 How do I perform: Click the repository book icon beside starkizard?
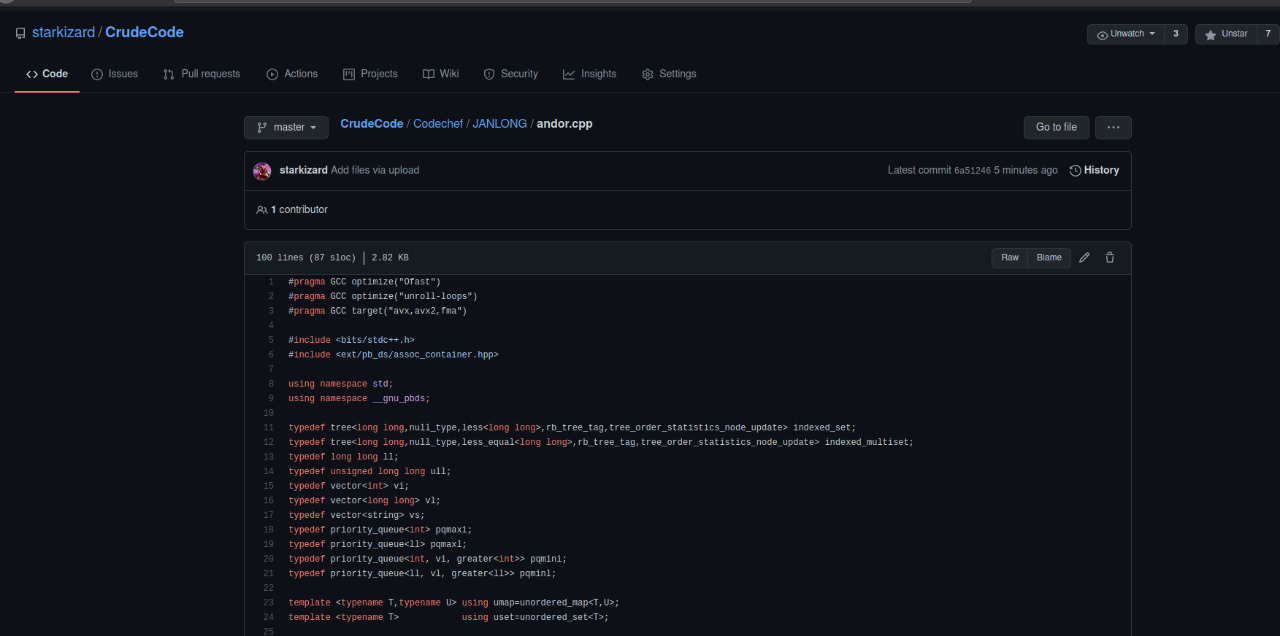(x=20, y=32)
